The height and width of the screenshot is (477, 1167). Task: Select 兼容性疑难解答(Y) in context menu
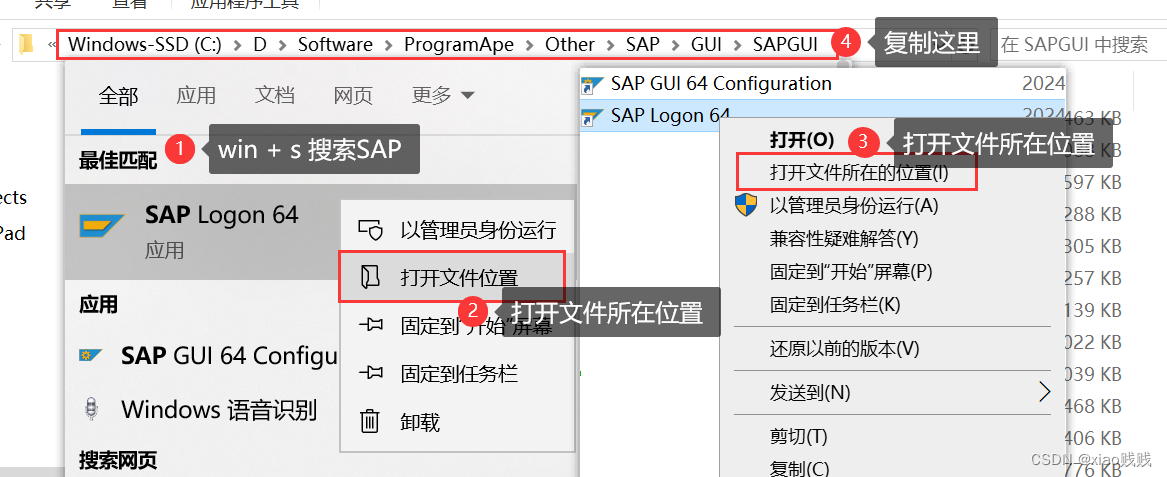point(844,238)
